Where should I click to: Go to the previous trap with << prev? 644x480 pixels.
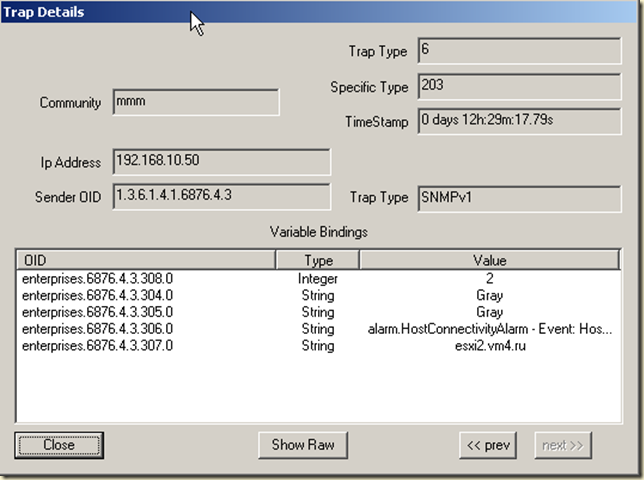tap(488, 445)
